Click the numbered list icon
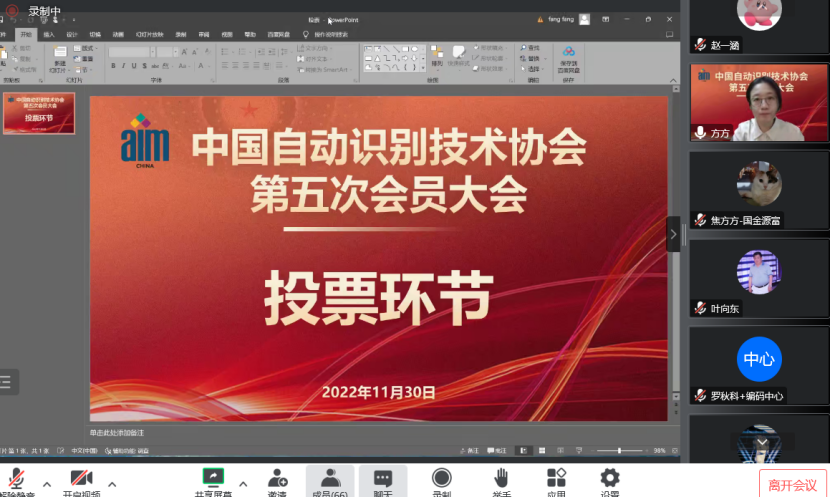831x498 pixels. (x=243, y=52)
